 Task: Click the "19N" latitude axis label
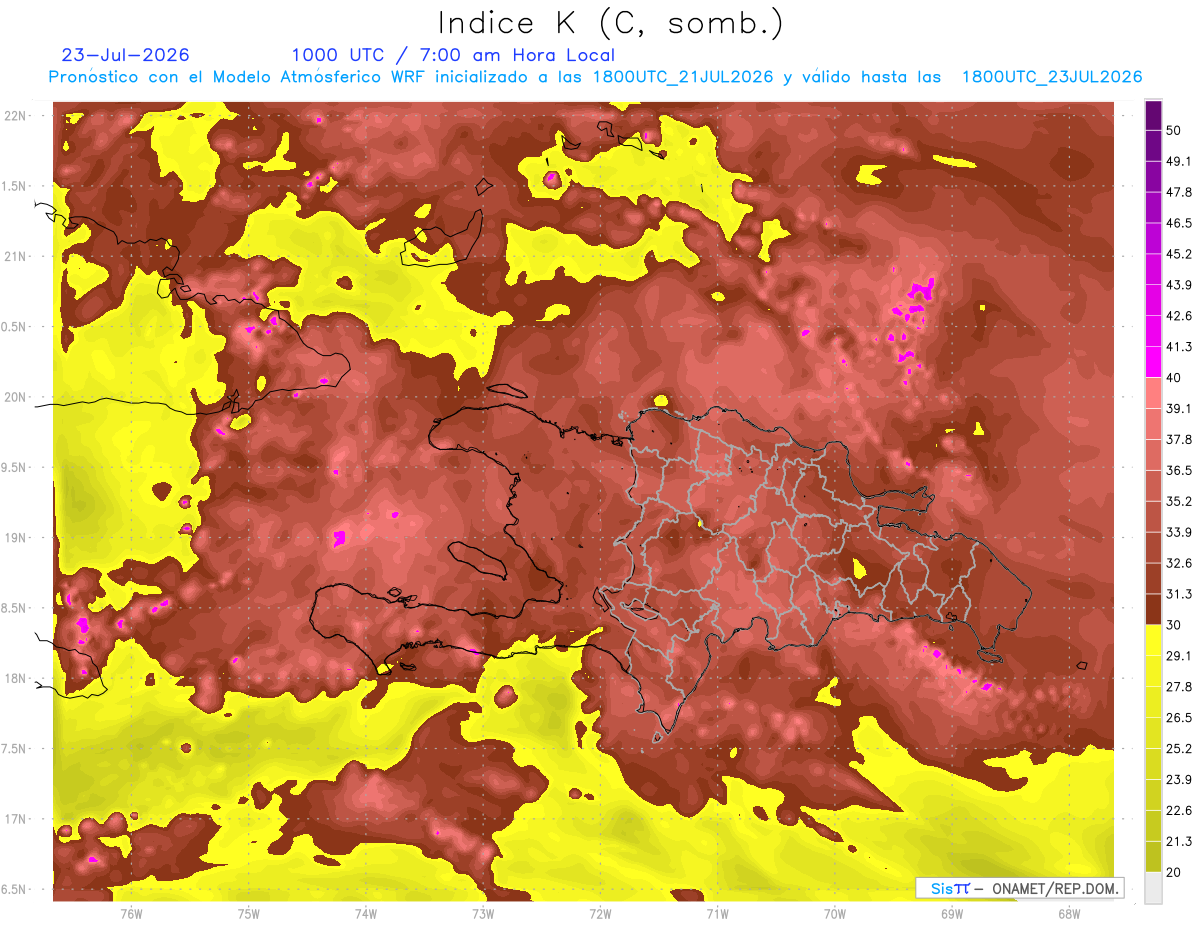point(15,537)
